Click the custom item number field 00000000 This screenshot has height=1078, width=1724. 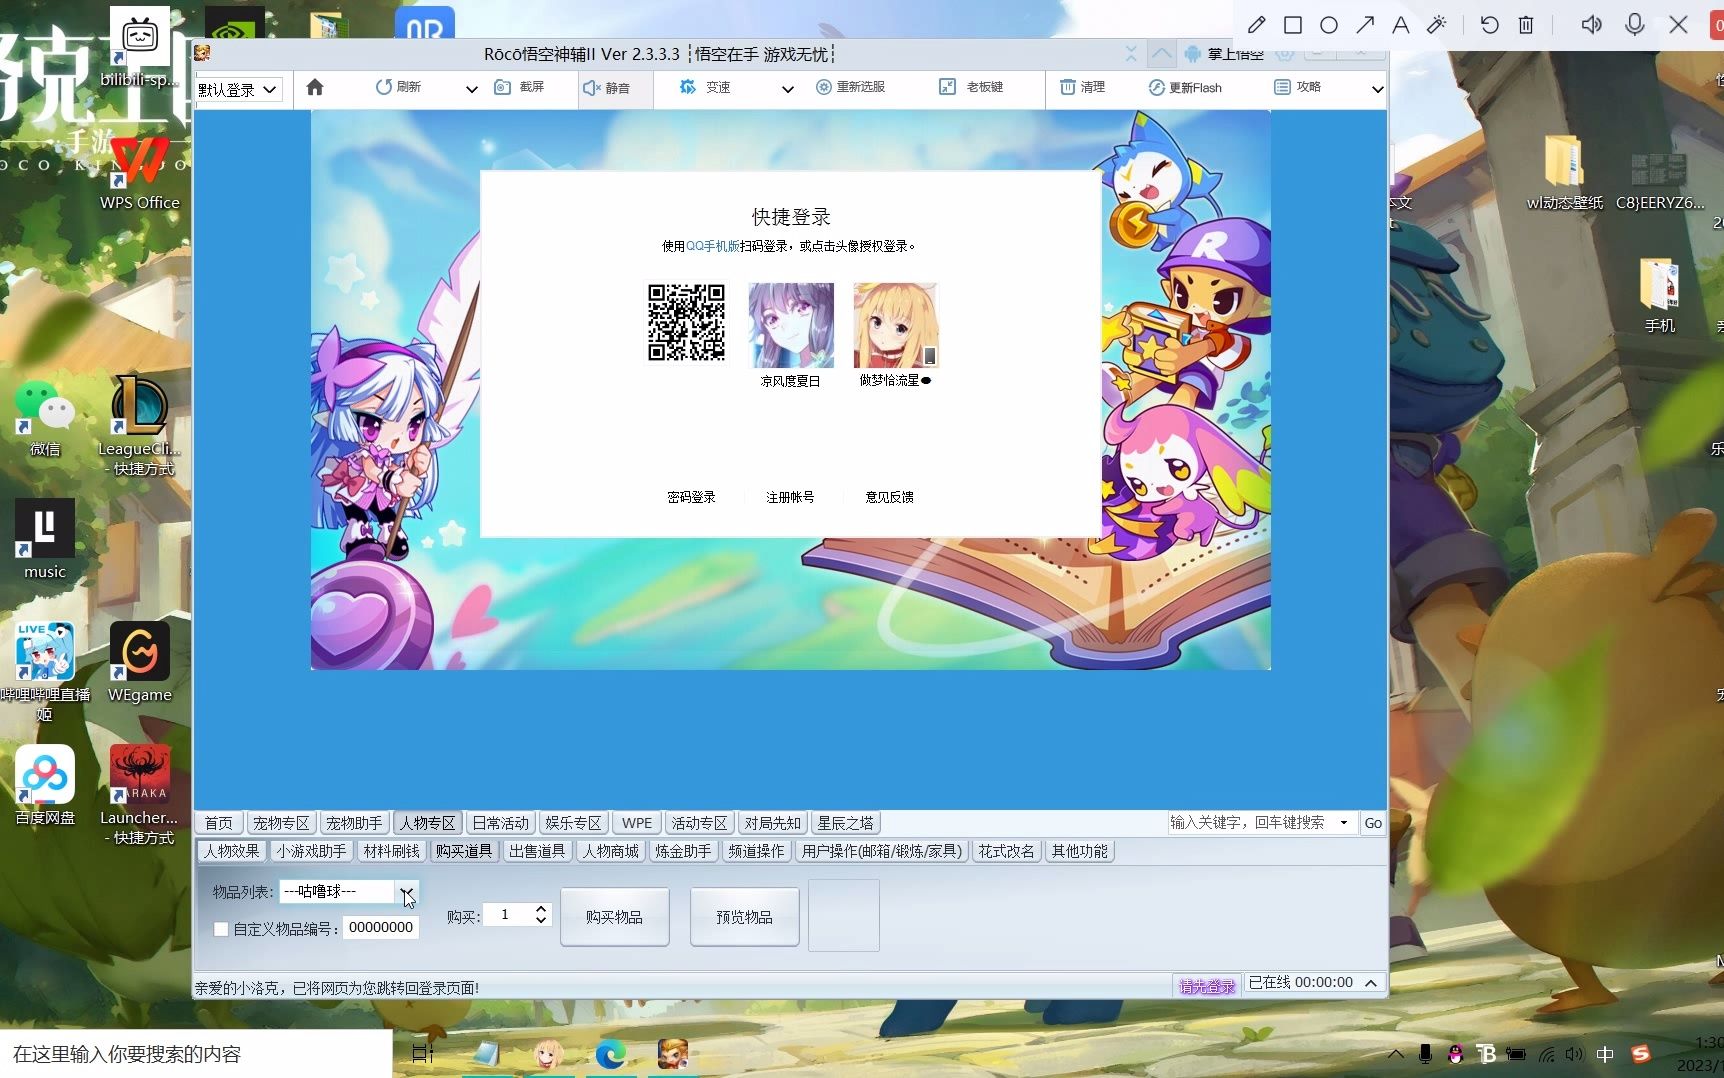381,928
